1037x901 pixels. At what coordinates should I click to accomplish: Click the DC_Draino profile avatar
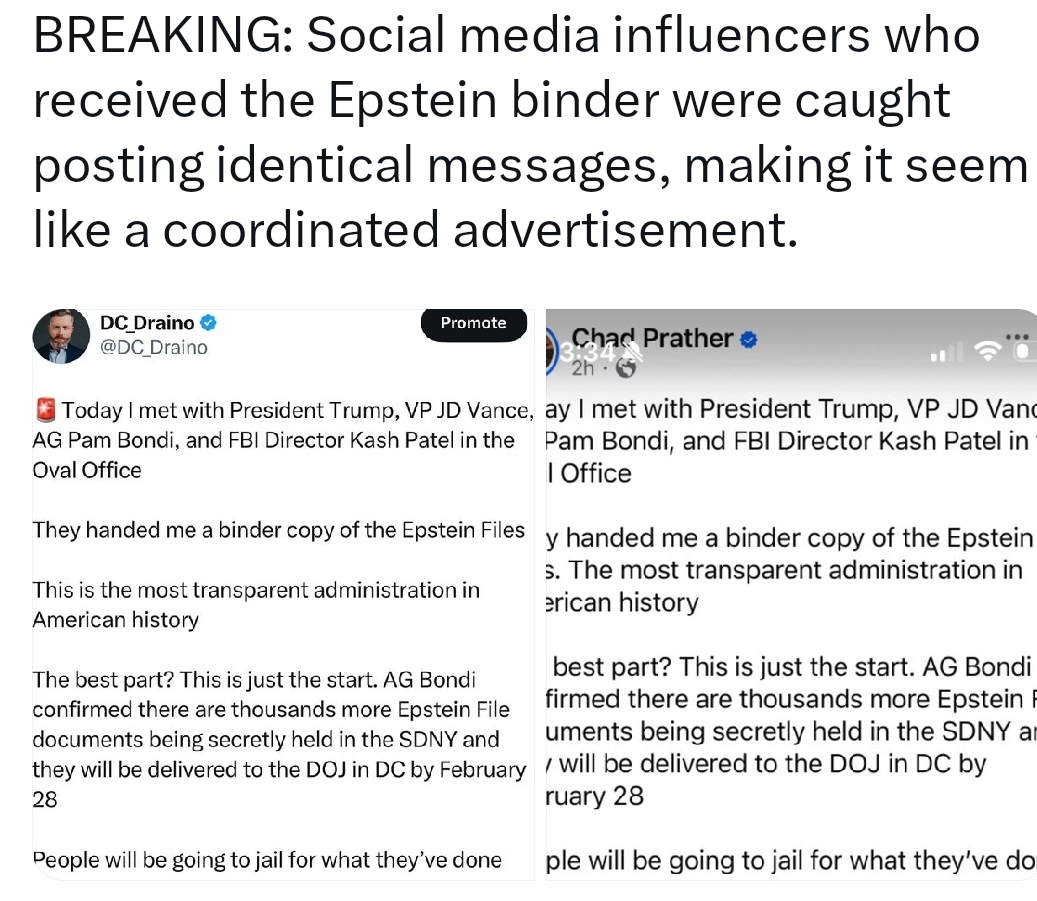[x=61, y=336]
